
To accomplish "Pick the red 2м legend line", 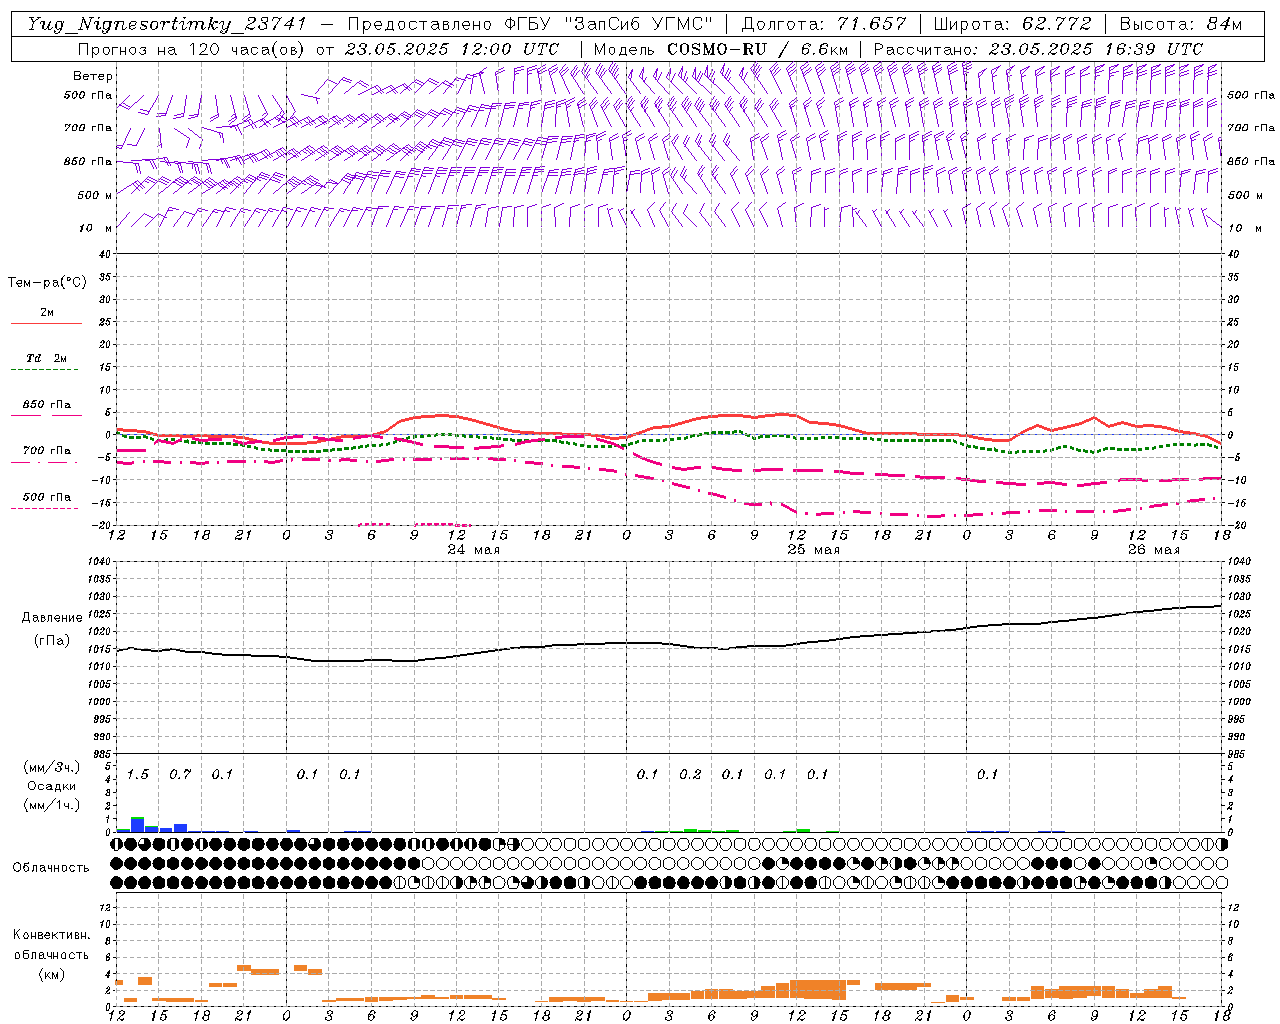I will tap(46, 323).
